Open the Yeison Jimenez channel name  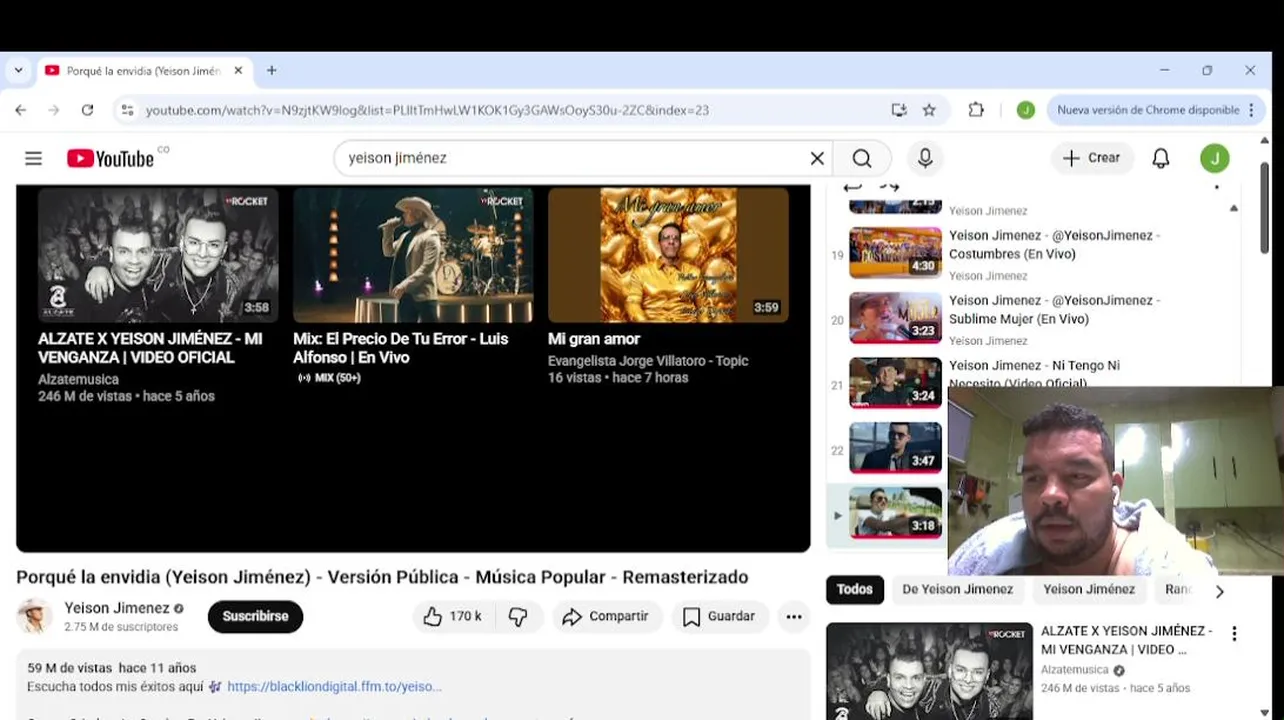117,608
